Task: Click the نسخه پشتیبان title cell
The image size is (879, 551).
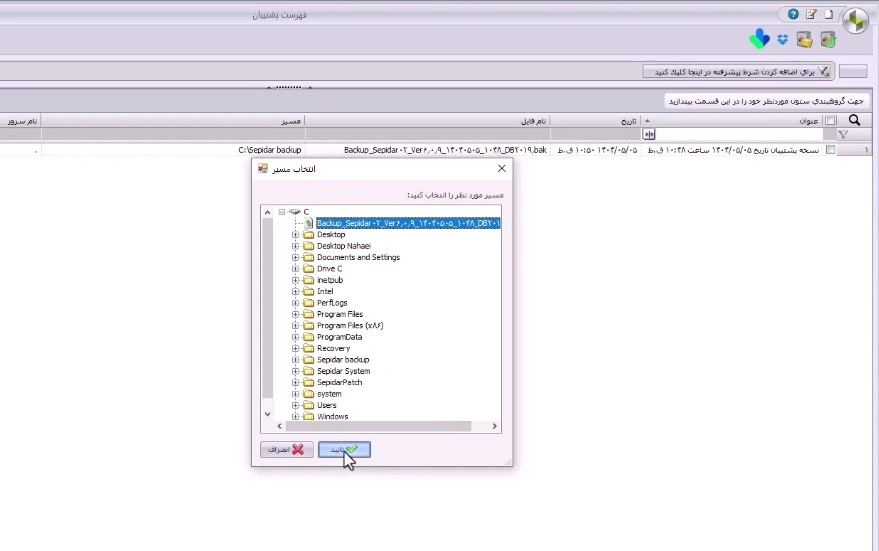Action: coord(732,150)
